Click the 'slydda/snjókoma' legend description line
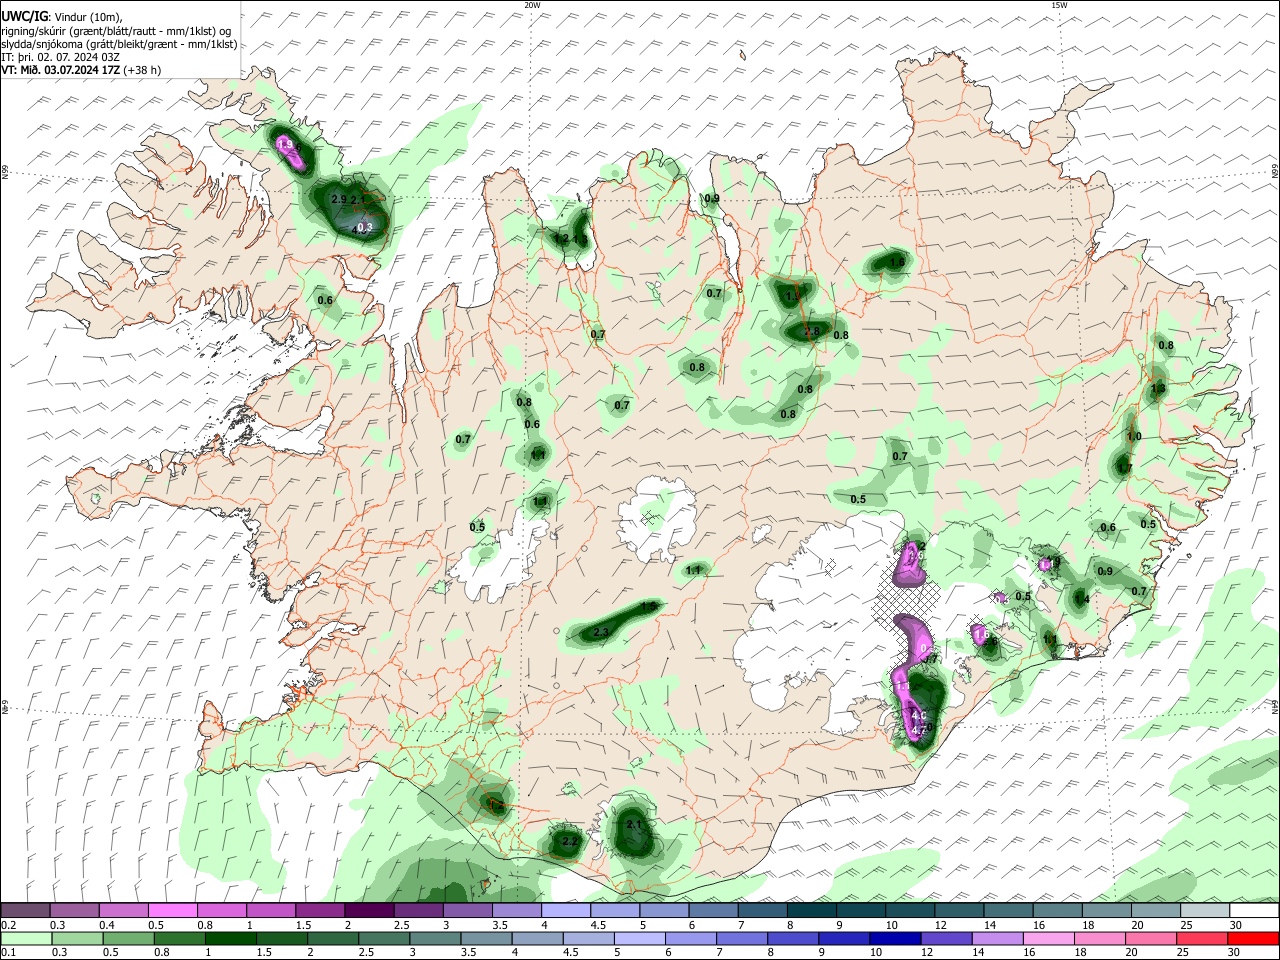The width and height of the screenshot is (1280, 960). pyautogui.click(x=119, y=44)
